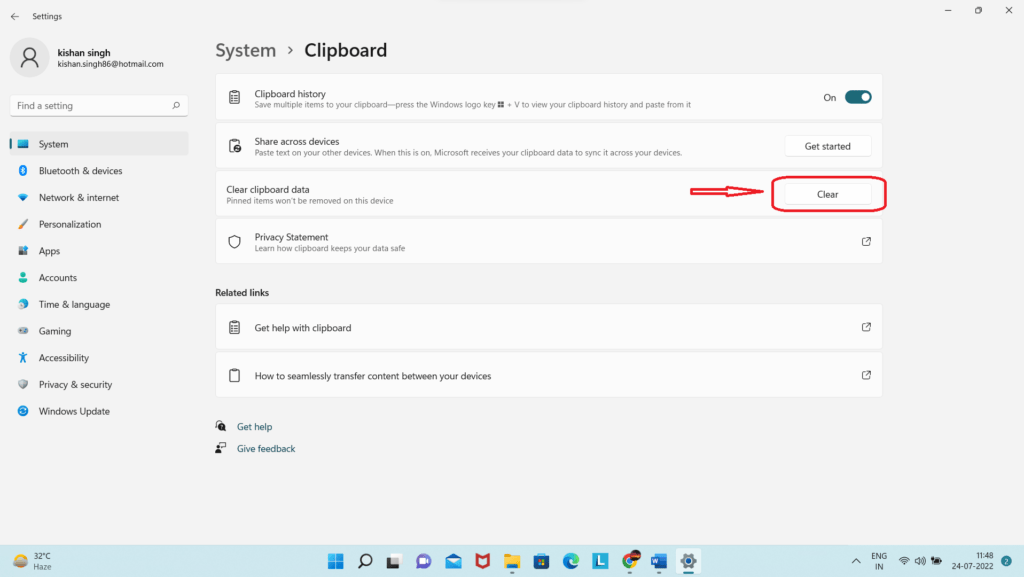The width and height of the screenshot is (1024, 577).
Task: Show hidden tray icons chevron
Action: [x=856, y=561]
